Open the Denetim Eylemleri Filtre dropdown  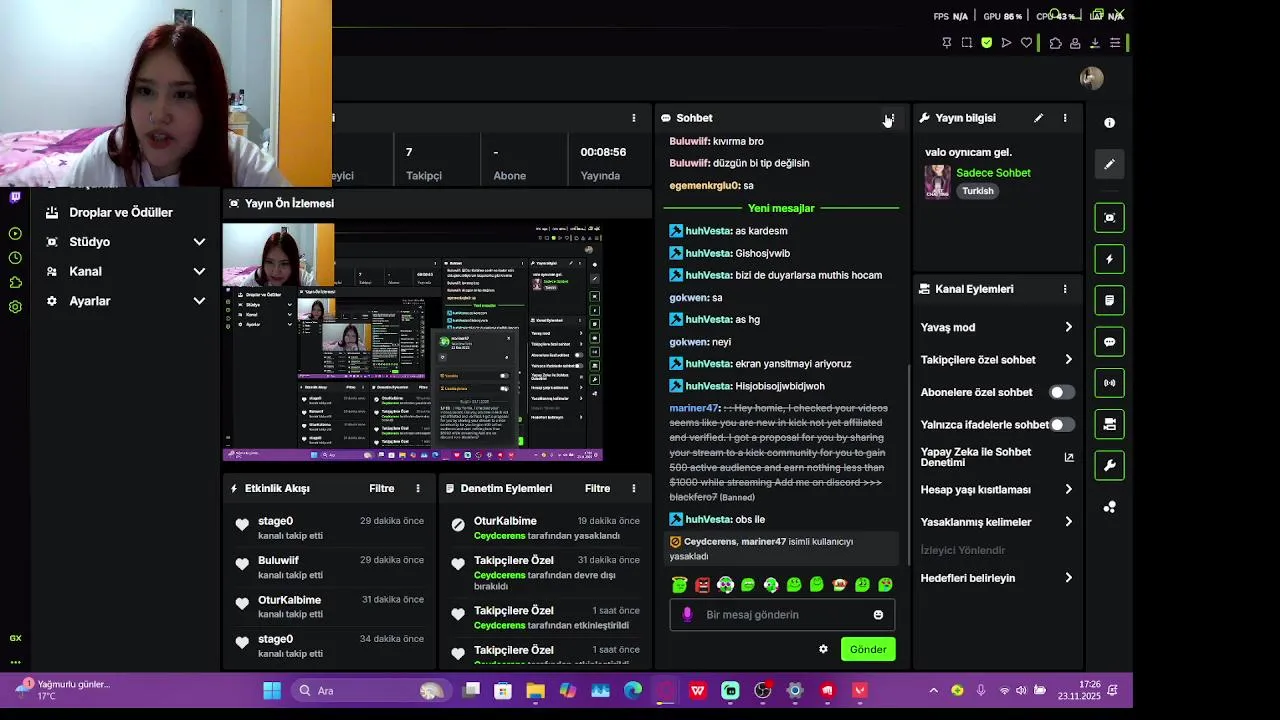coord(597,488)
